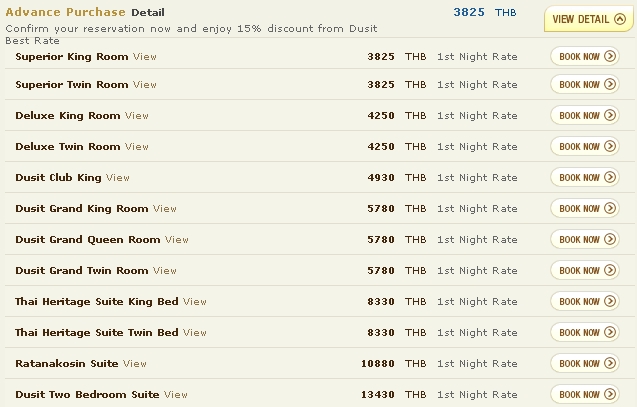This screenshot has width=637, height=407.
Task: Book the Dusit Grand King Room
Action: (585, 209)
